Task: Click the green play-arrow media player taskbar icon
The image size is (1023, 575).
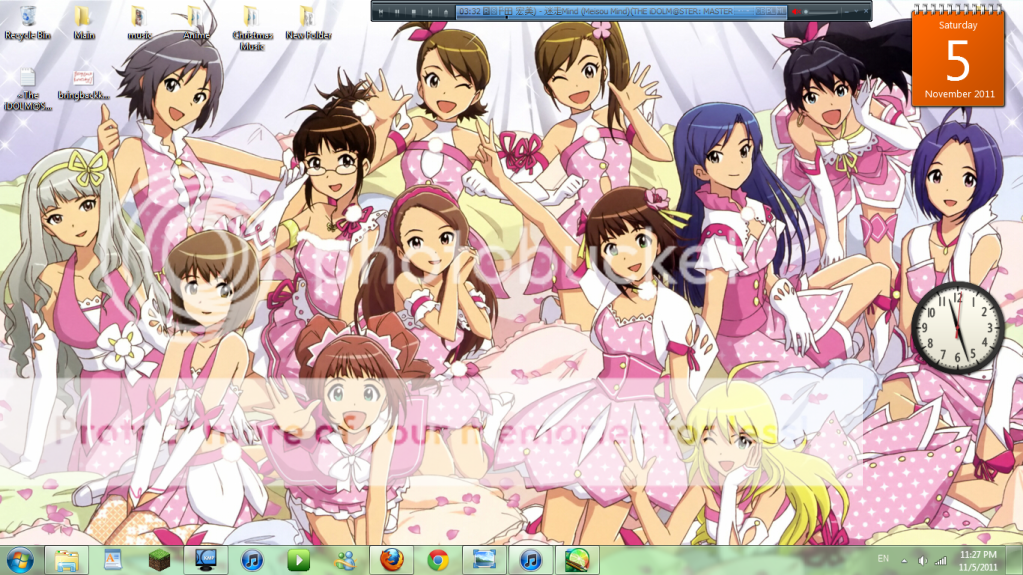Action: pyautogui.click(x=299, y=560)
